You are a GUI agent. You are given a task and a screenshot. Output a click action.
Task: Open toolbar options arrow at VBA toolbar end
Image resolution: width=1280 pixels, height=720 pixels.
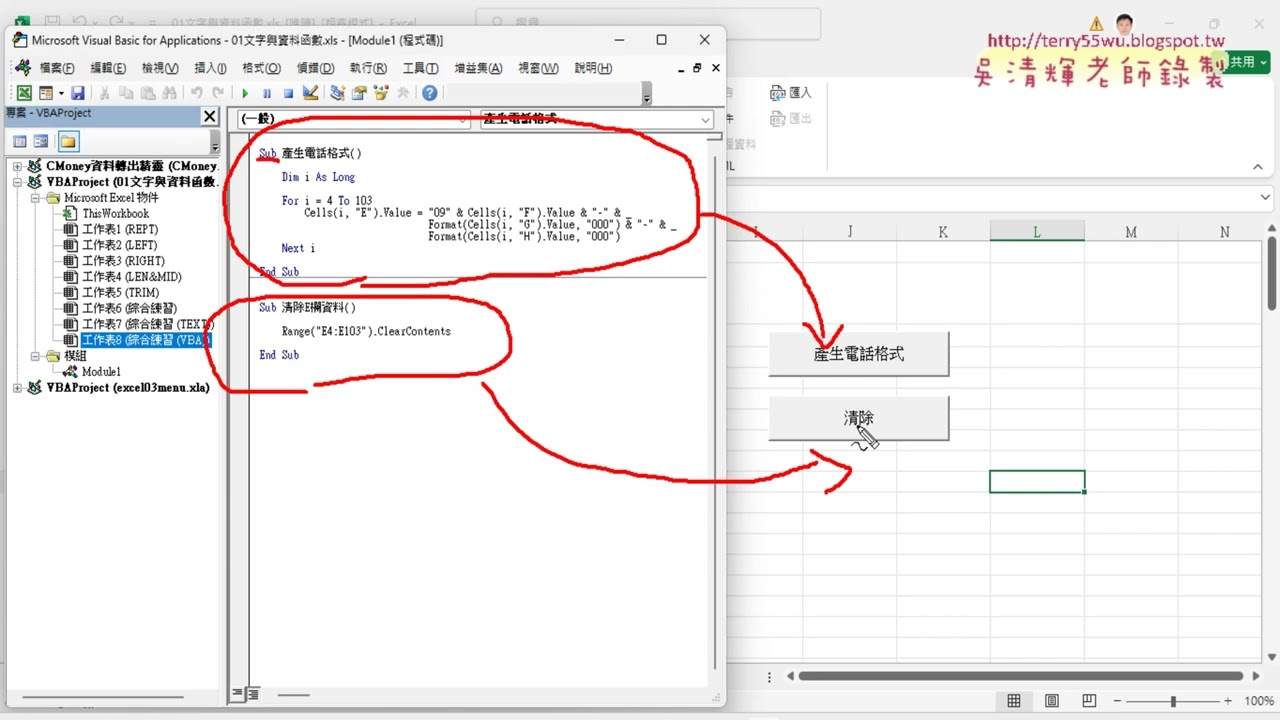647,94
